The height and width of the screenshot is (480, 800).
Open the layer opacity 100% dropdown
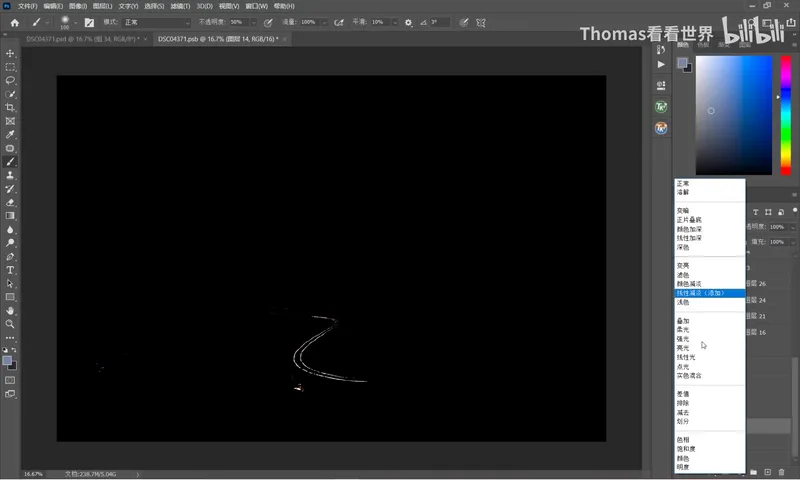[793, 227]
